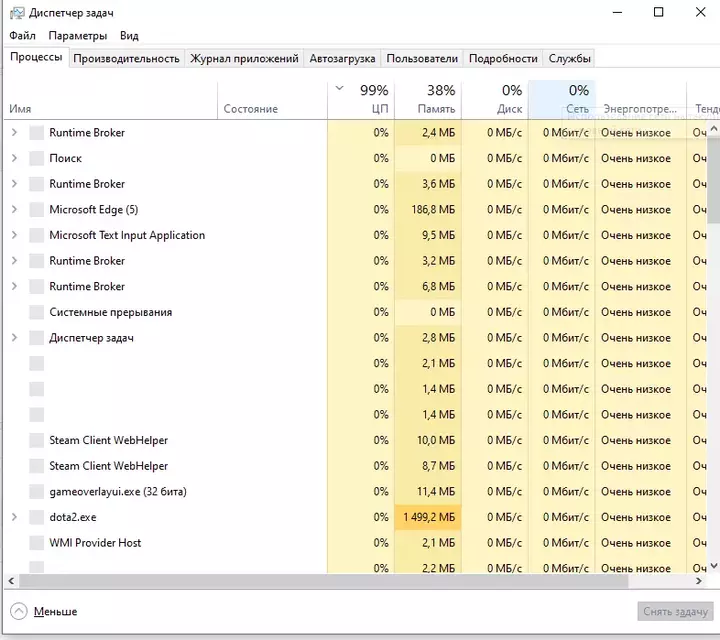Open the Вид menu
This screenshot has width=720, height=640.
(129, 35)
